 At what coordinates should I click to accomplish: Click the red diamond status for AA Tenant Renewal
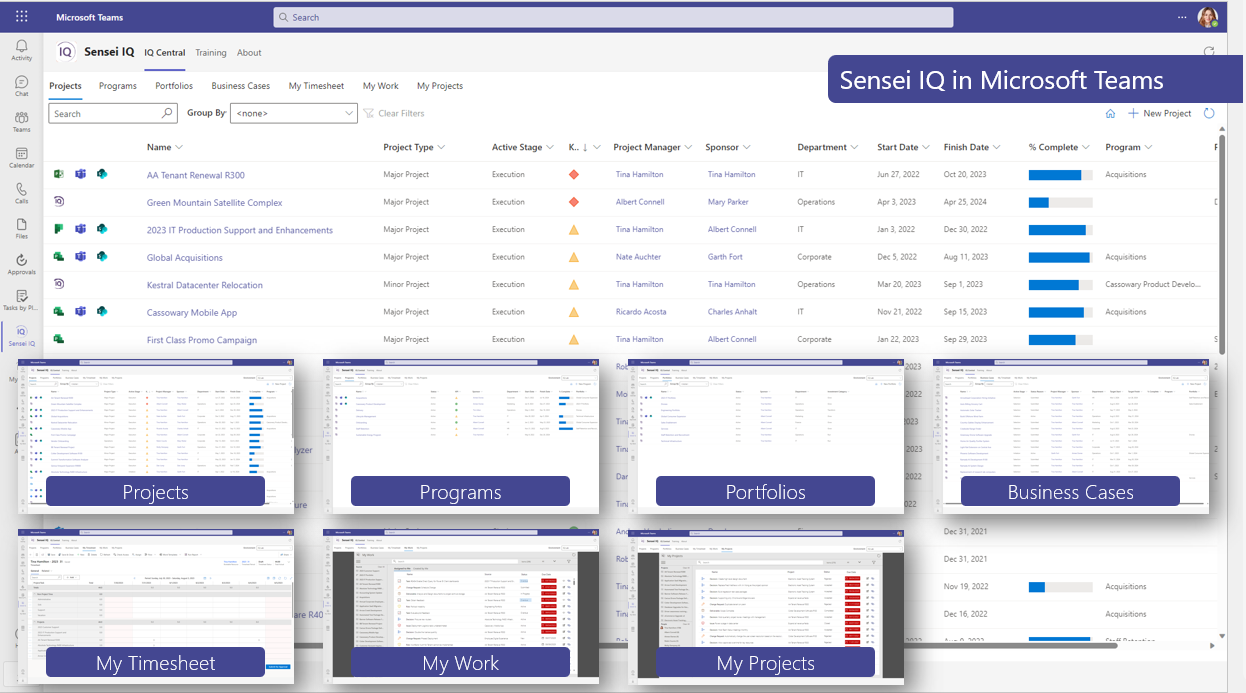pyautogui.click(x=574, y=175)
